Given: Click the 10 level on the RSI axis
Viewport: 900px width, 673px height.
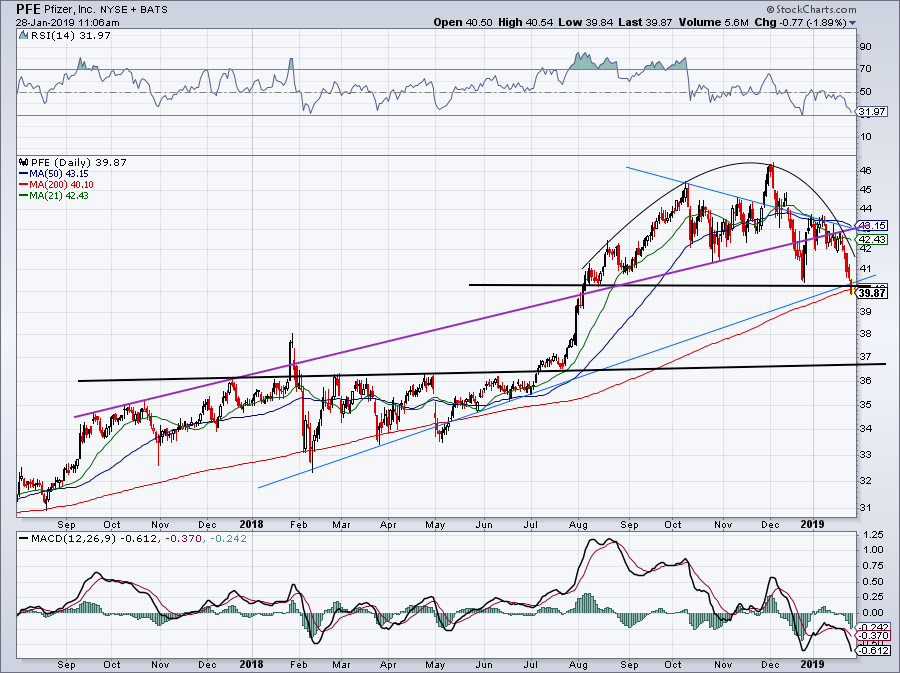Looking at the screenshot, I should click(865, 137).
